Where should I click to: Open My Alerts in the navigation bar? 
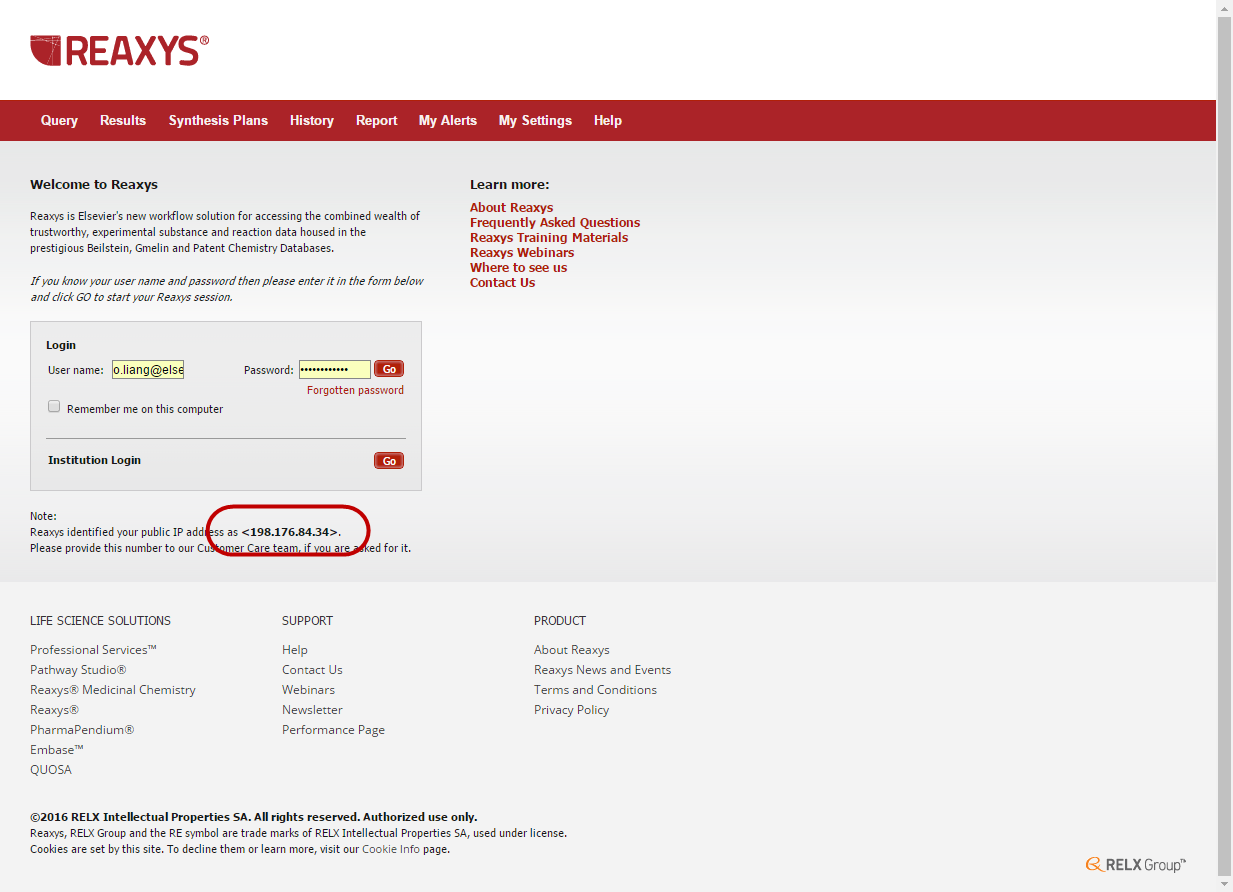click(448, 120)
